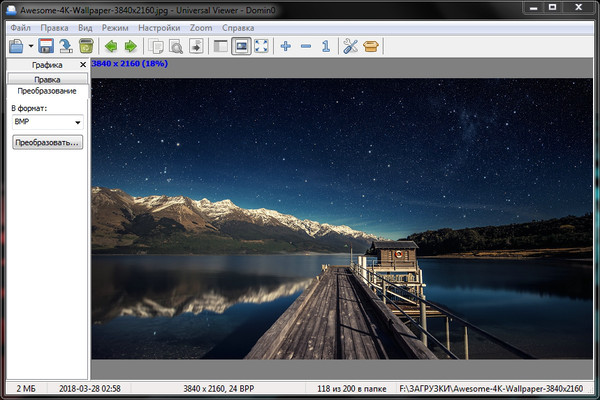This screenshot has height=400, width=600.
Task: Go to next file with green right arrow
Action: pyautogui.click(x=130, y=46)
